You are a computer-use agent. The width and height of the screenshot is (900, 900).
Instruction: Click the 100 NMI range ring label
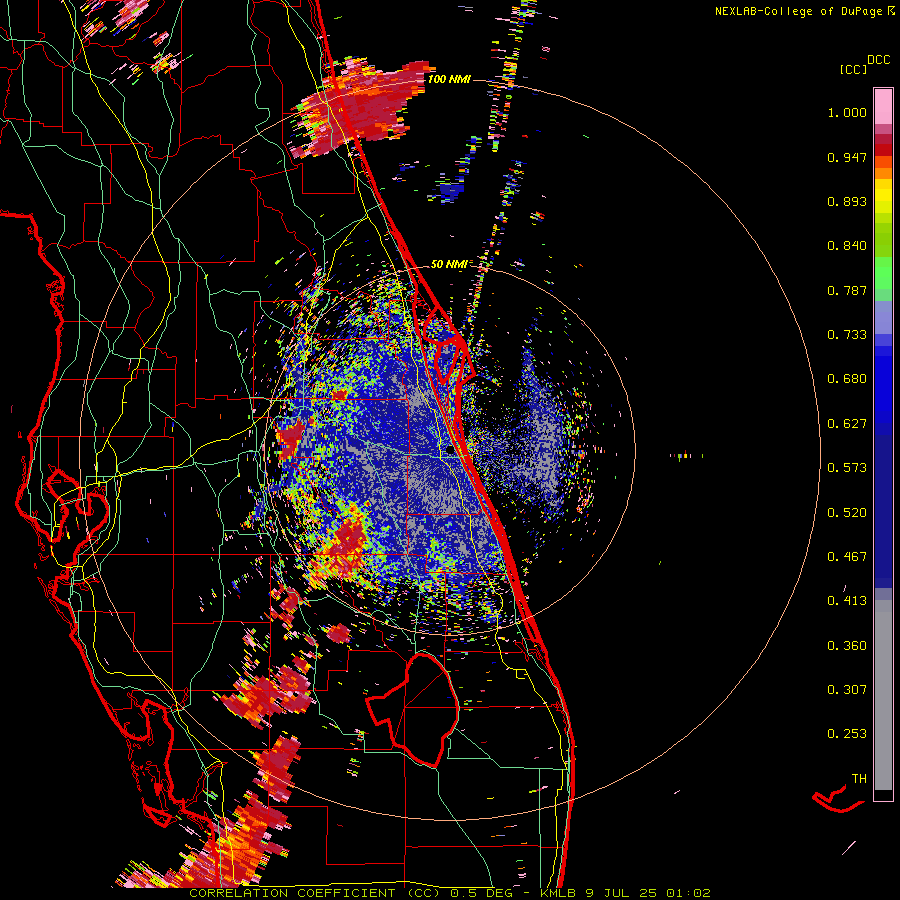click(449, 79)
